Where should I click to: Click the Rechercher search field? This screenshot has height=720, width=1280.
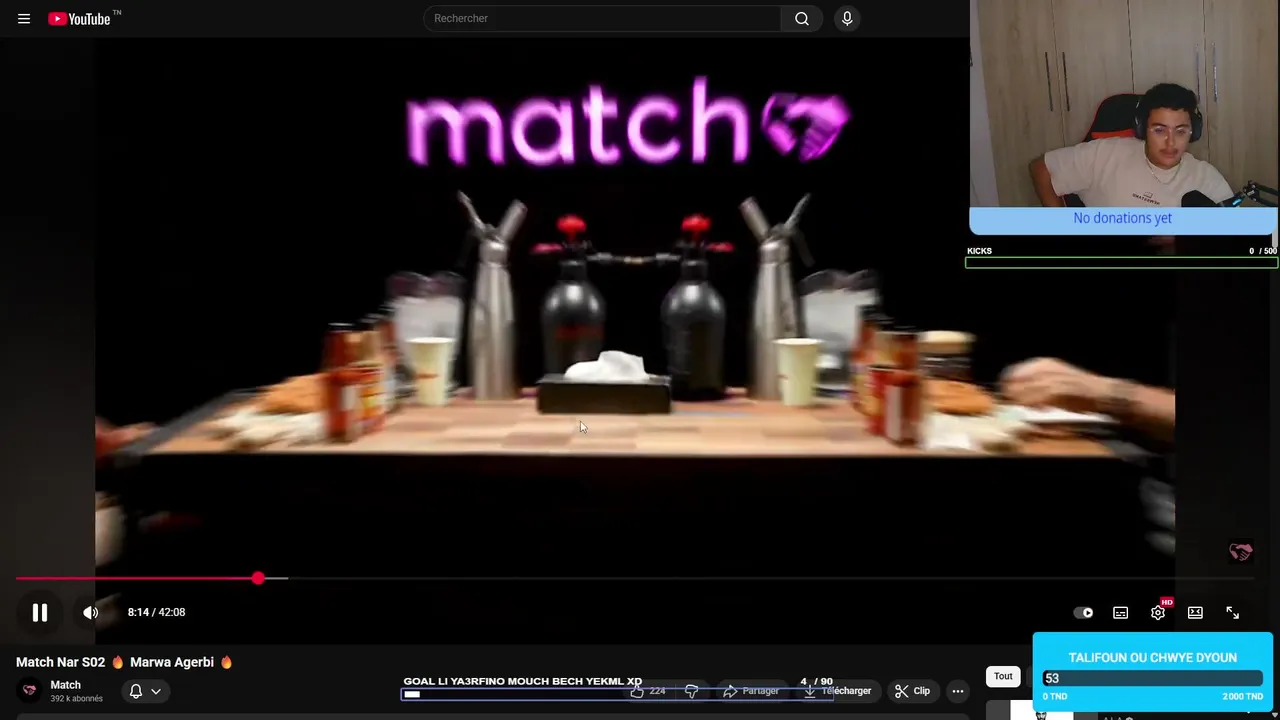pyautogui.click(x=602, y=18)
